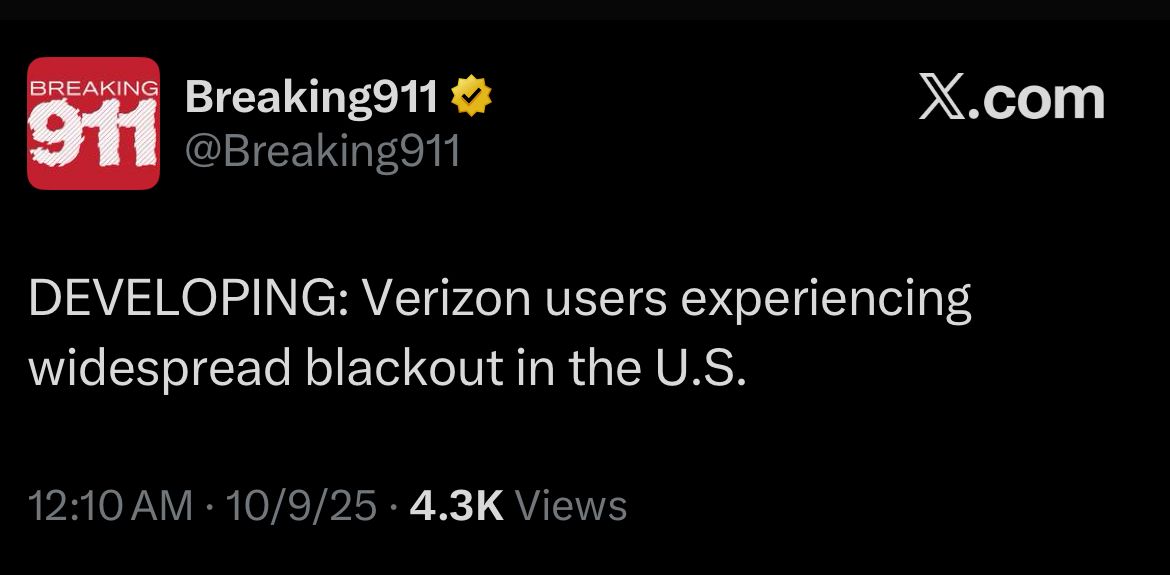
Task: Open the gray @Breaking911 handle
Action: point(323,151)
